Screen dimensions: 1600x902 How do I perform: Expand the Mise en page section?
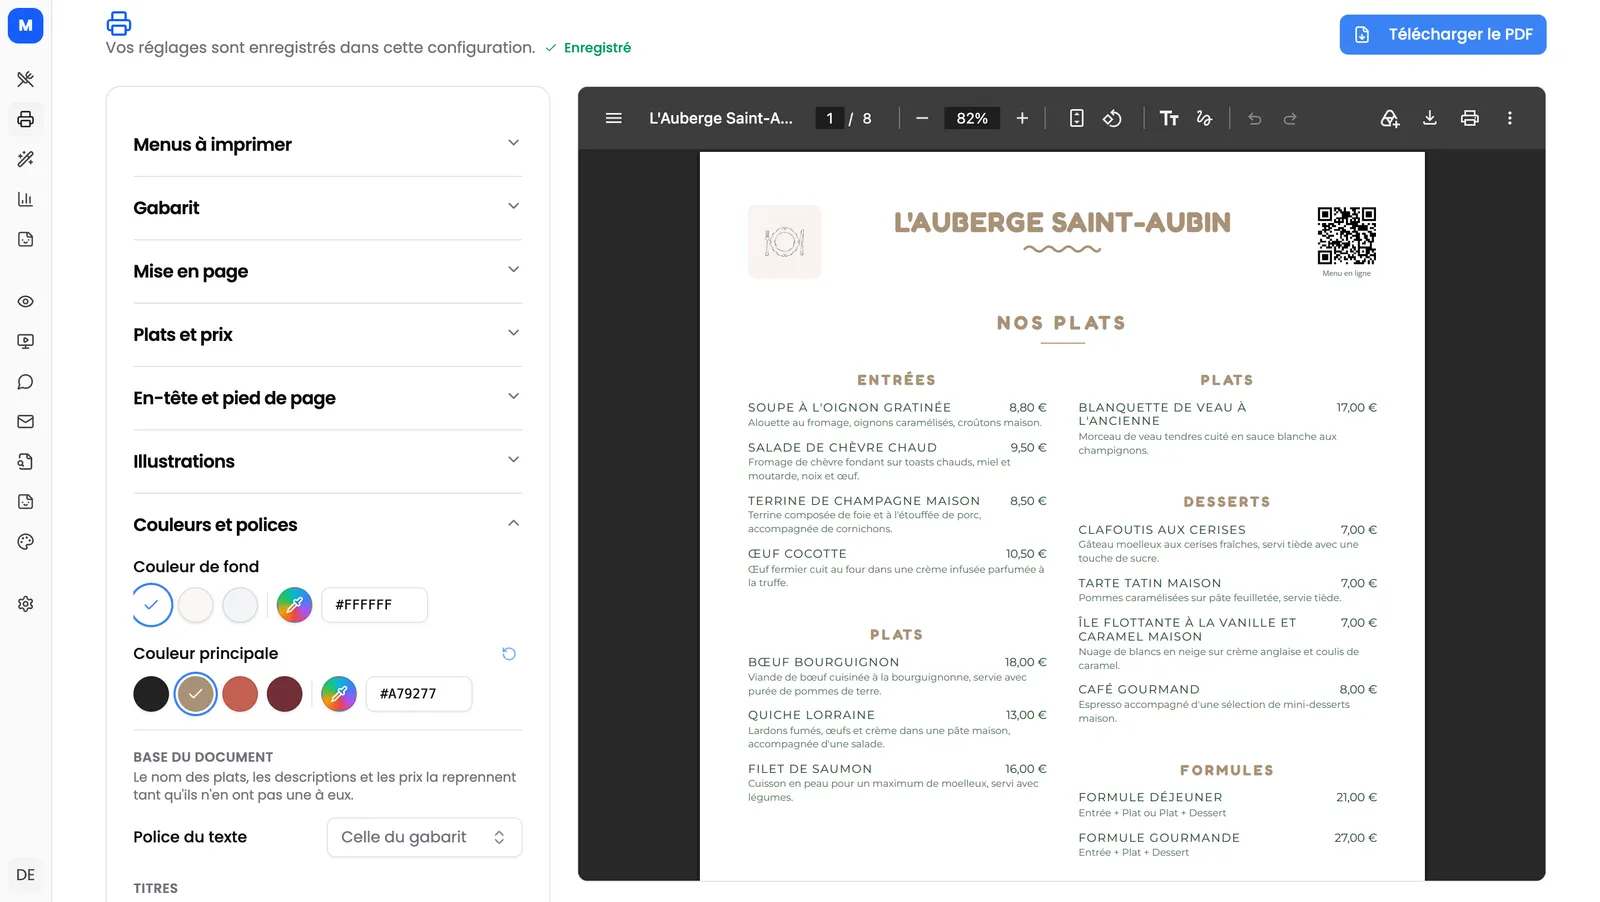[328, 271]
